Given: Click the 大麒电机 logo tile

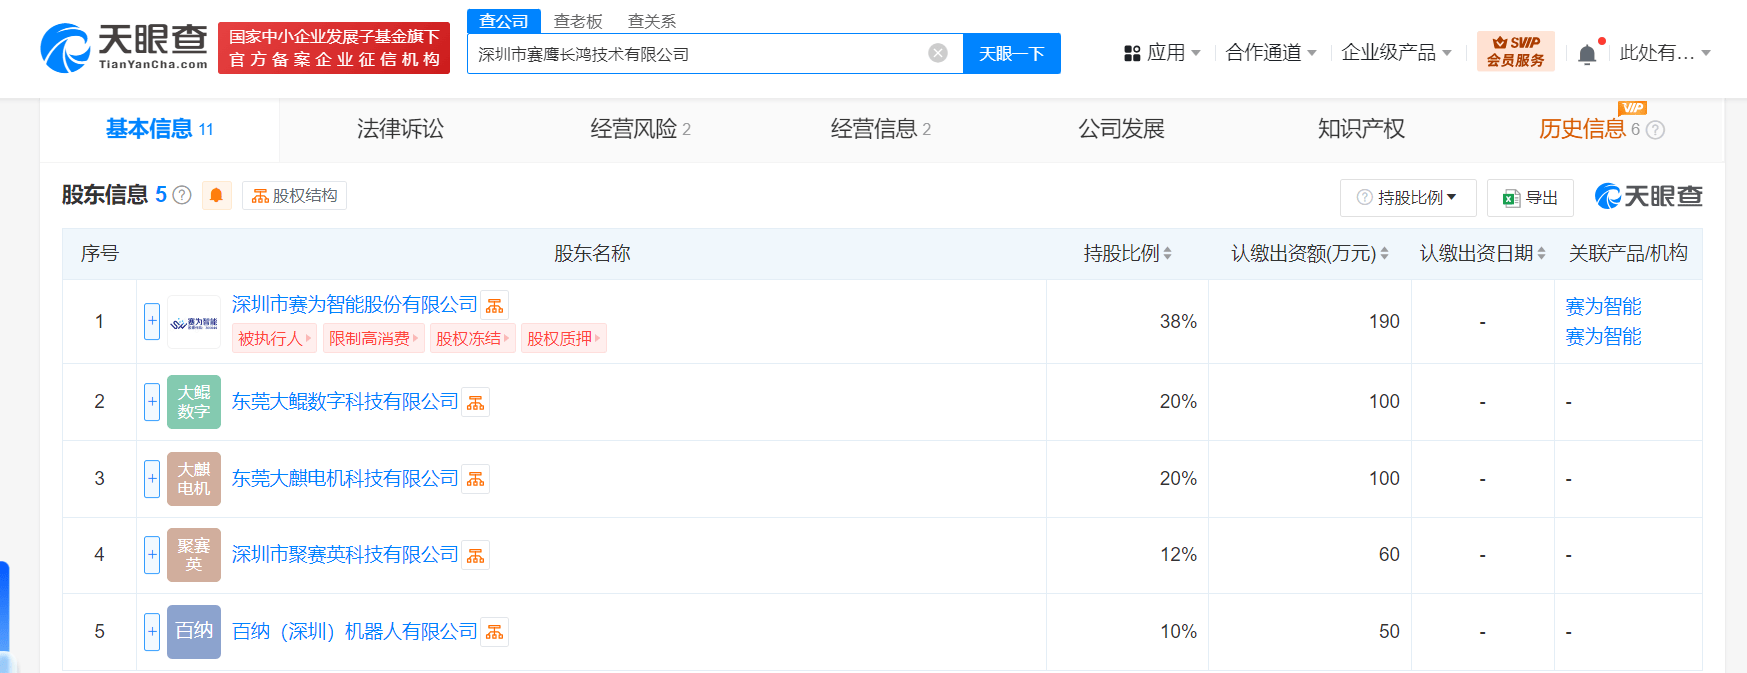Looking at the screenshot, I should (x=194, y=479).
